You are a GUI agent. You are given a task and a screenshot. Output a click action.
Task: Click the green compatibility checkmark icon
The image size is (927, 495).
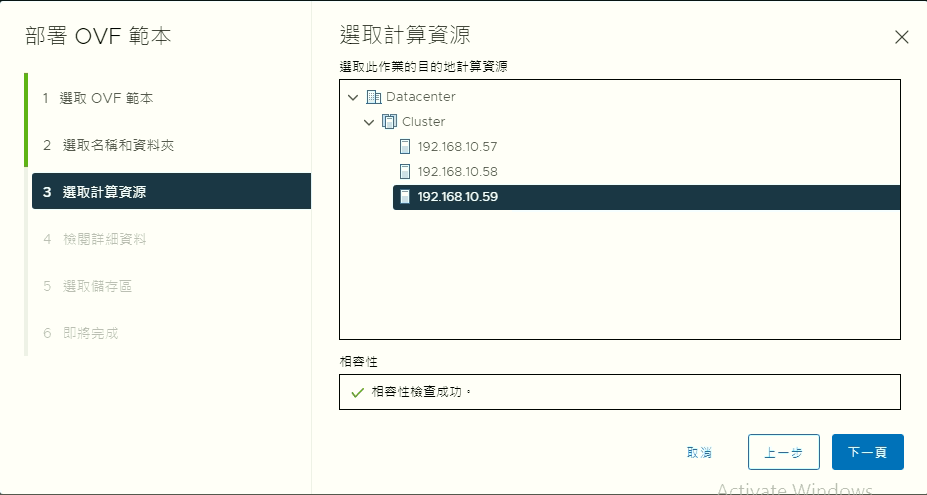tap(357, 392)
